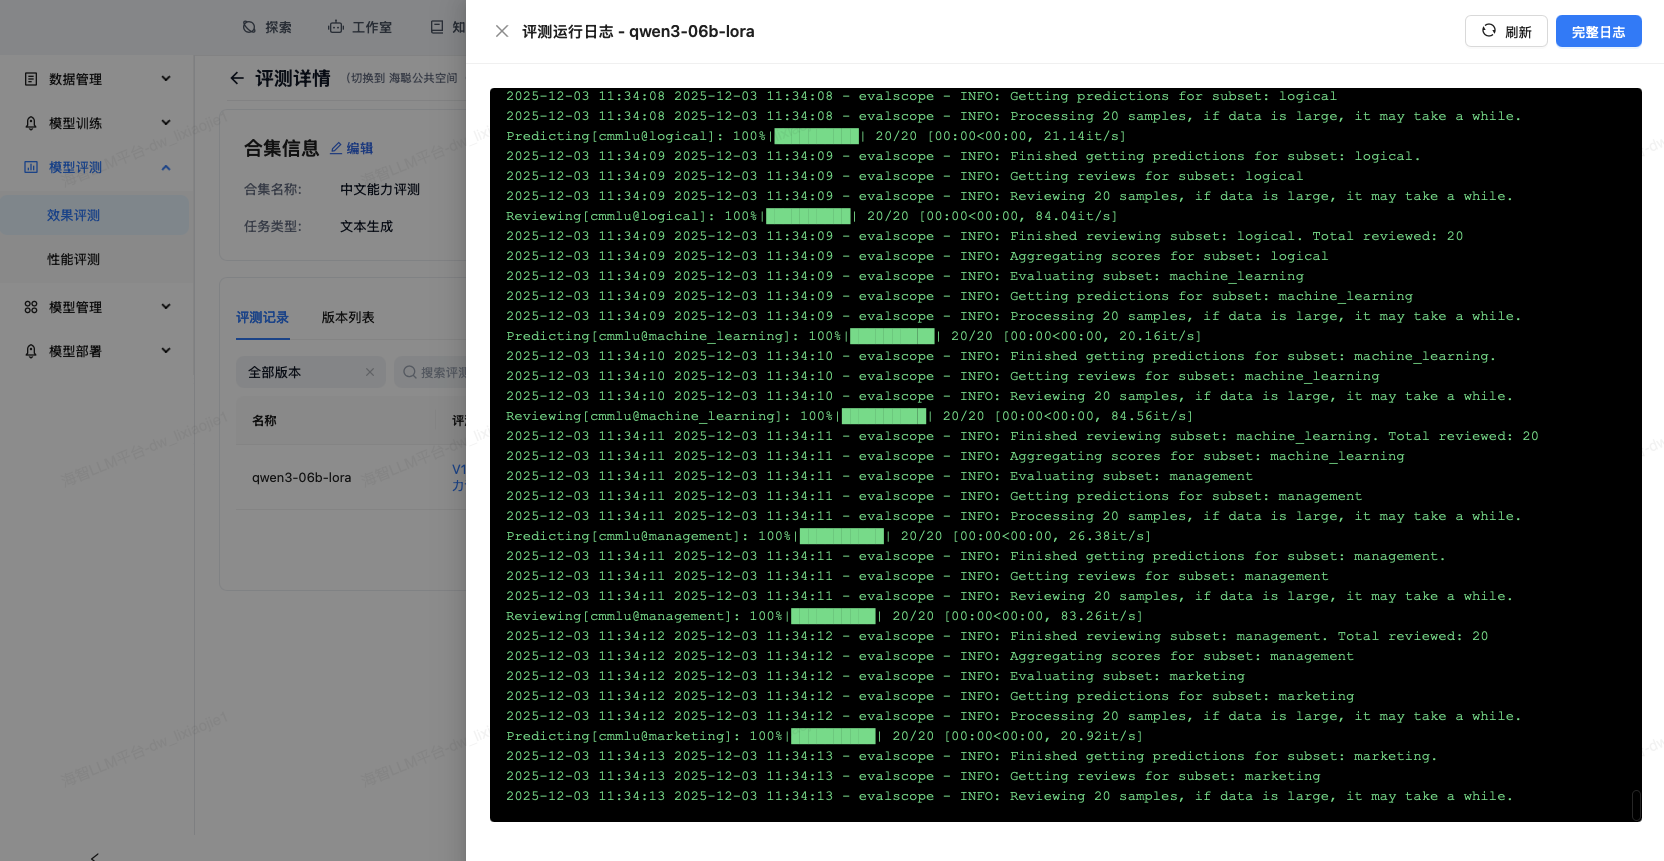
Task: Click the back arrow beside 评测详情
Action: pyautogui.click(x=237, y=78)
